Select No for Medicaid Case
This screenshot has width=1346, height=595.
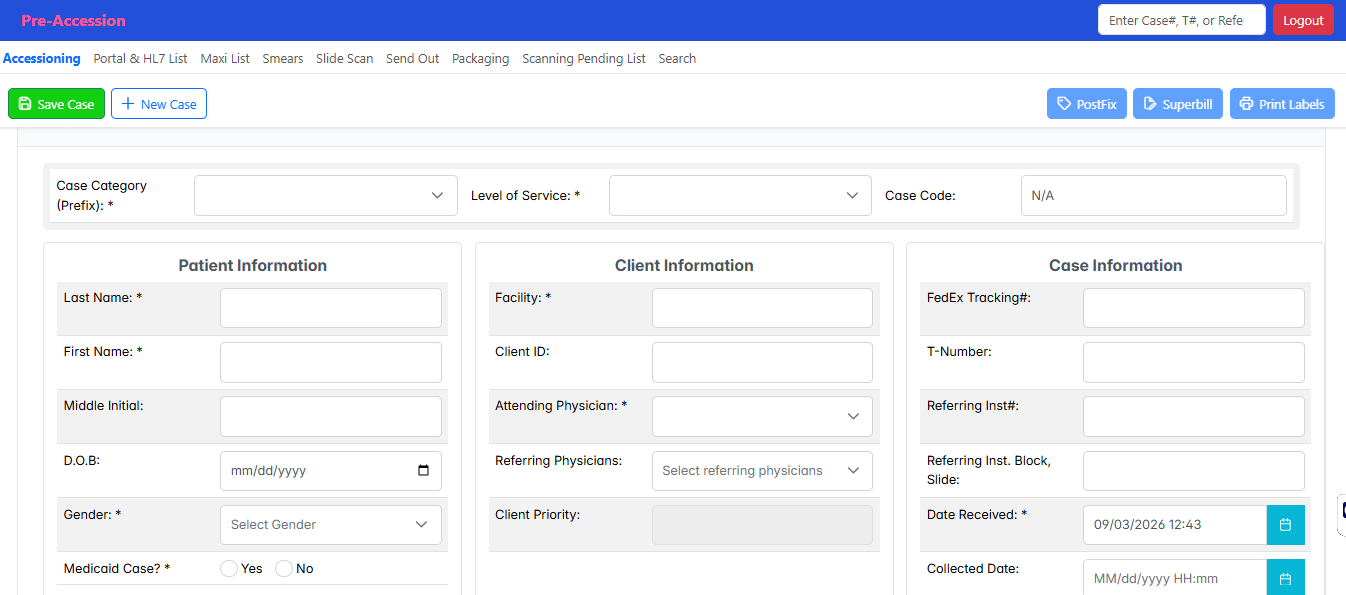[x=284, y=568]
